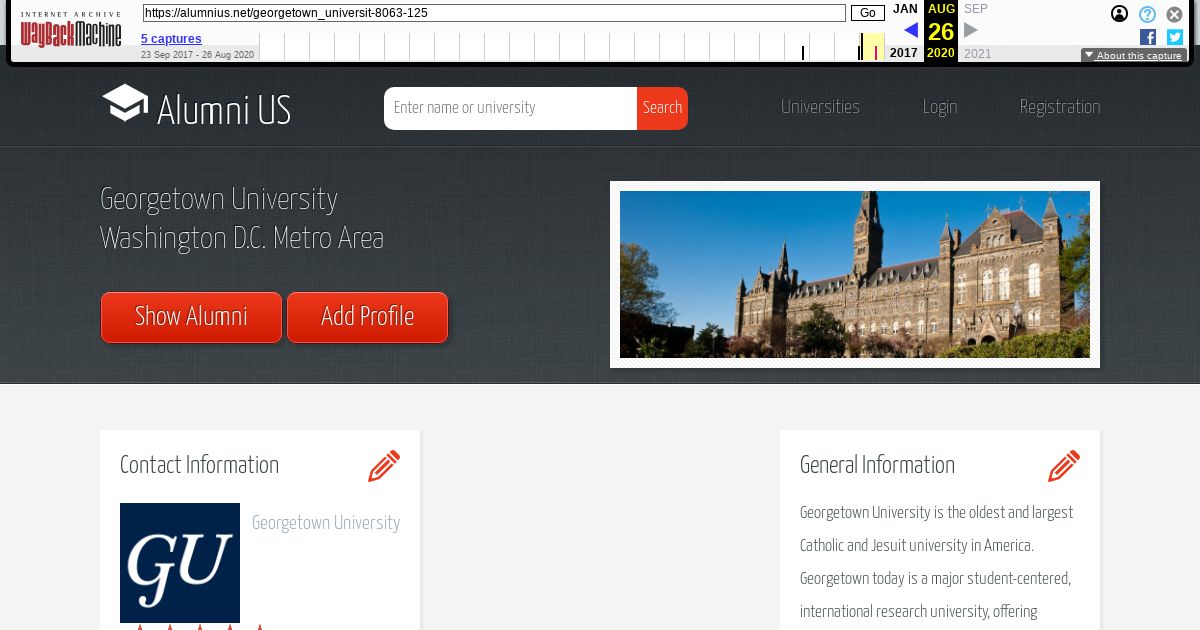The height and width of the screenshot is (630, 1200).
Task: Select year 2017 in Wayback timeline
Action: 904,53
